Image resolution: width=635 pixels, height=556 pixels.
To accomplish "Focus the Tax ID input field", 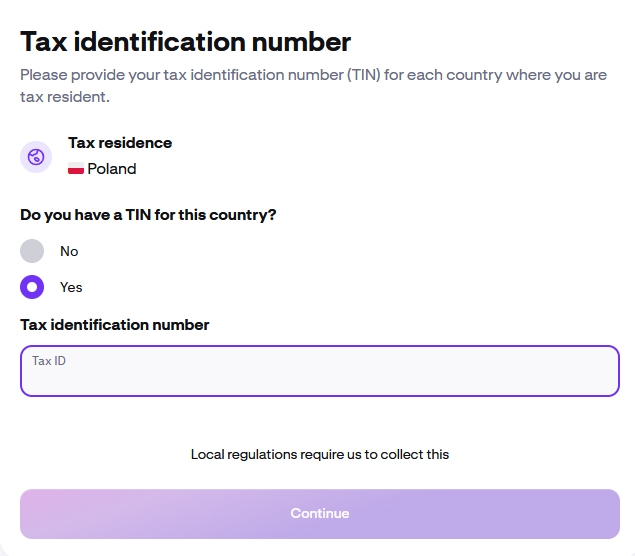I will [320, 377].
